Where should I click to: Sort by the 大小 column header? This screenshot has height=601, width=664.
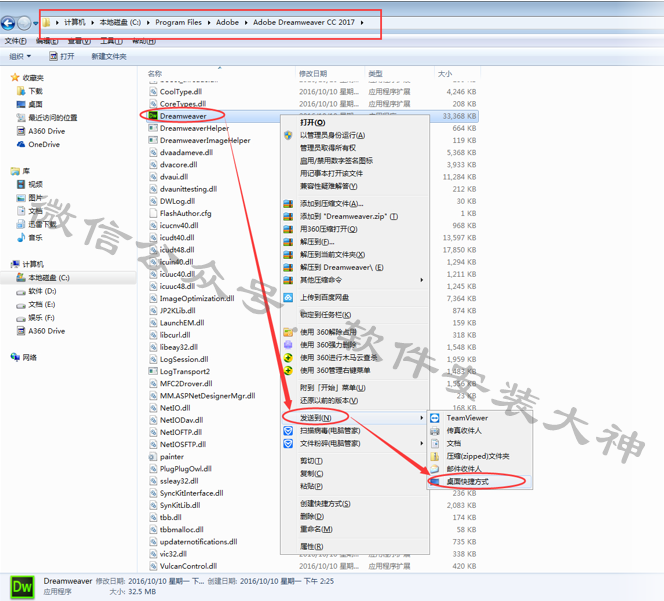pos(445,74)
